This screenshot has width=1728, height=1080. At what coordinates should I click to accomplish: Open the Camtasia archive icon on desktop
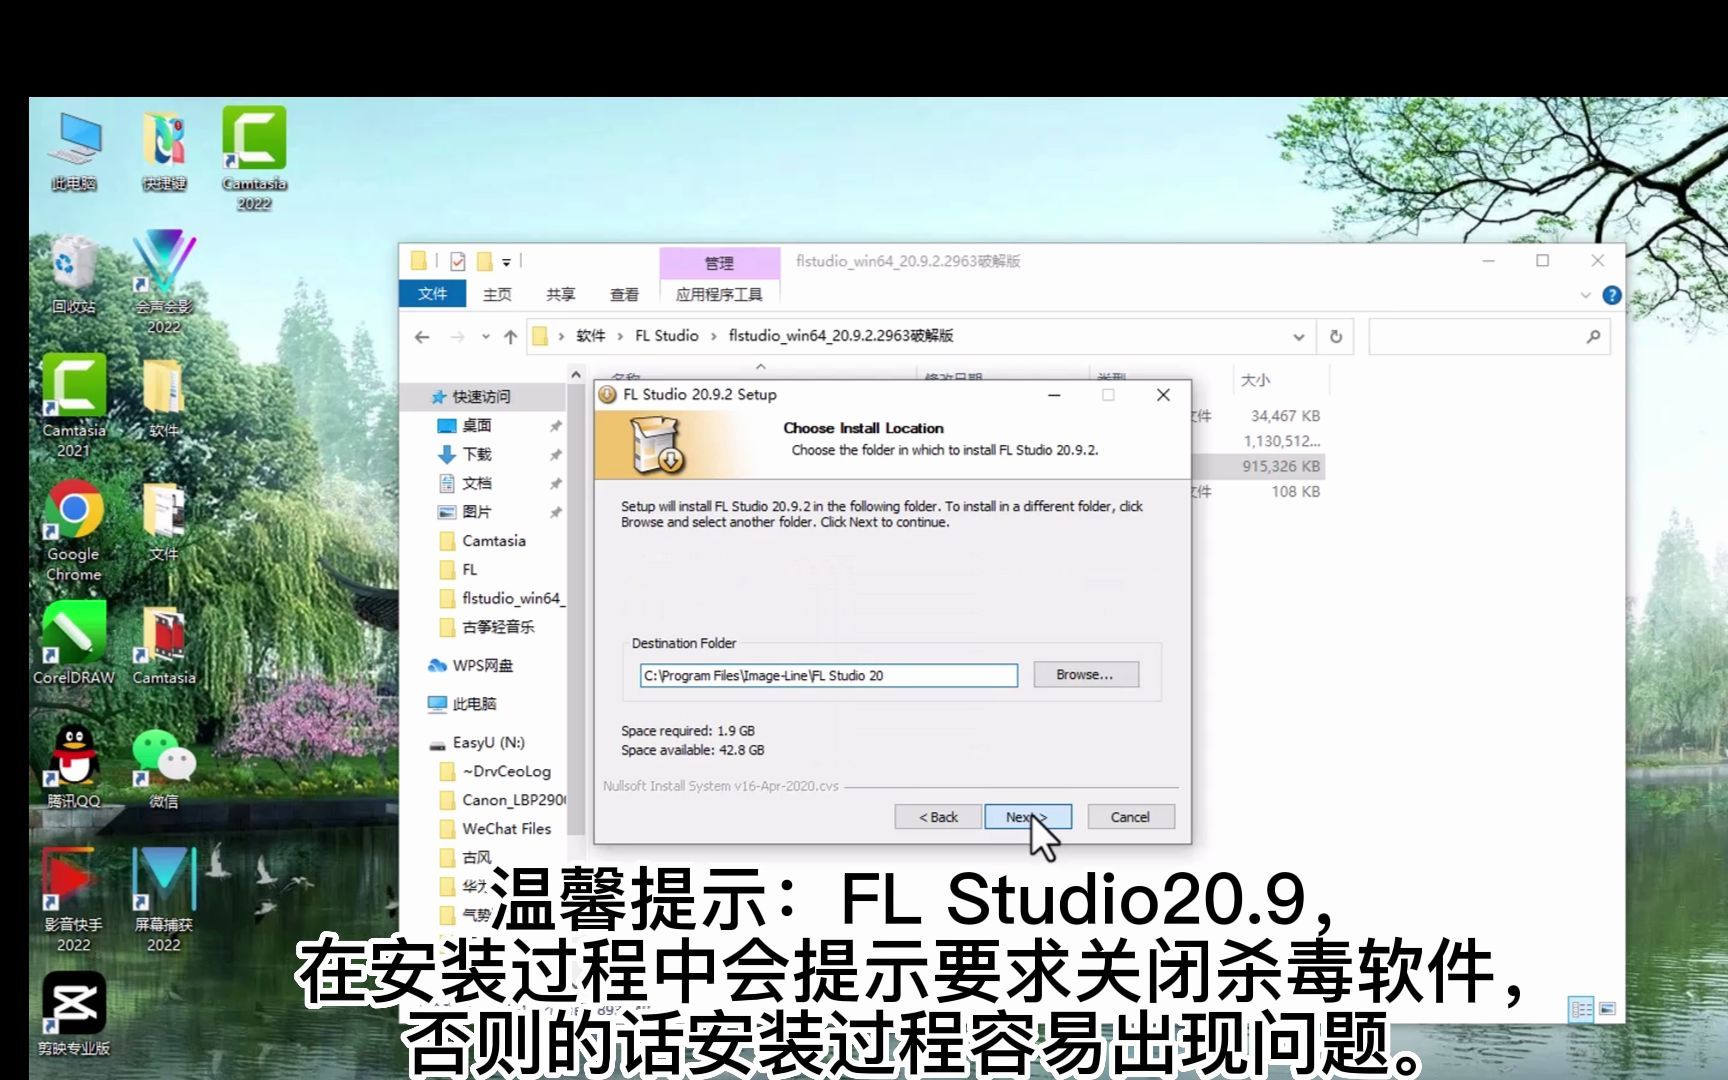point(164,645)
